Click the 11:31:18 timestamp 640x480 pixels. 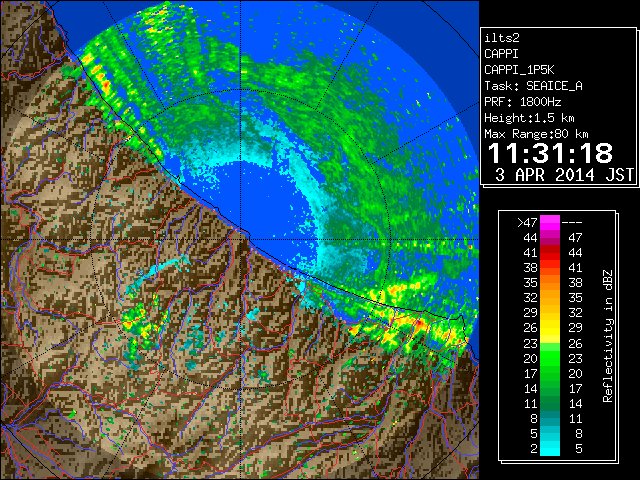[551, 153]
